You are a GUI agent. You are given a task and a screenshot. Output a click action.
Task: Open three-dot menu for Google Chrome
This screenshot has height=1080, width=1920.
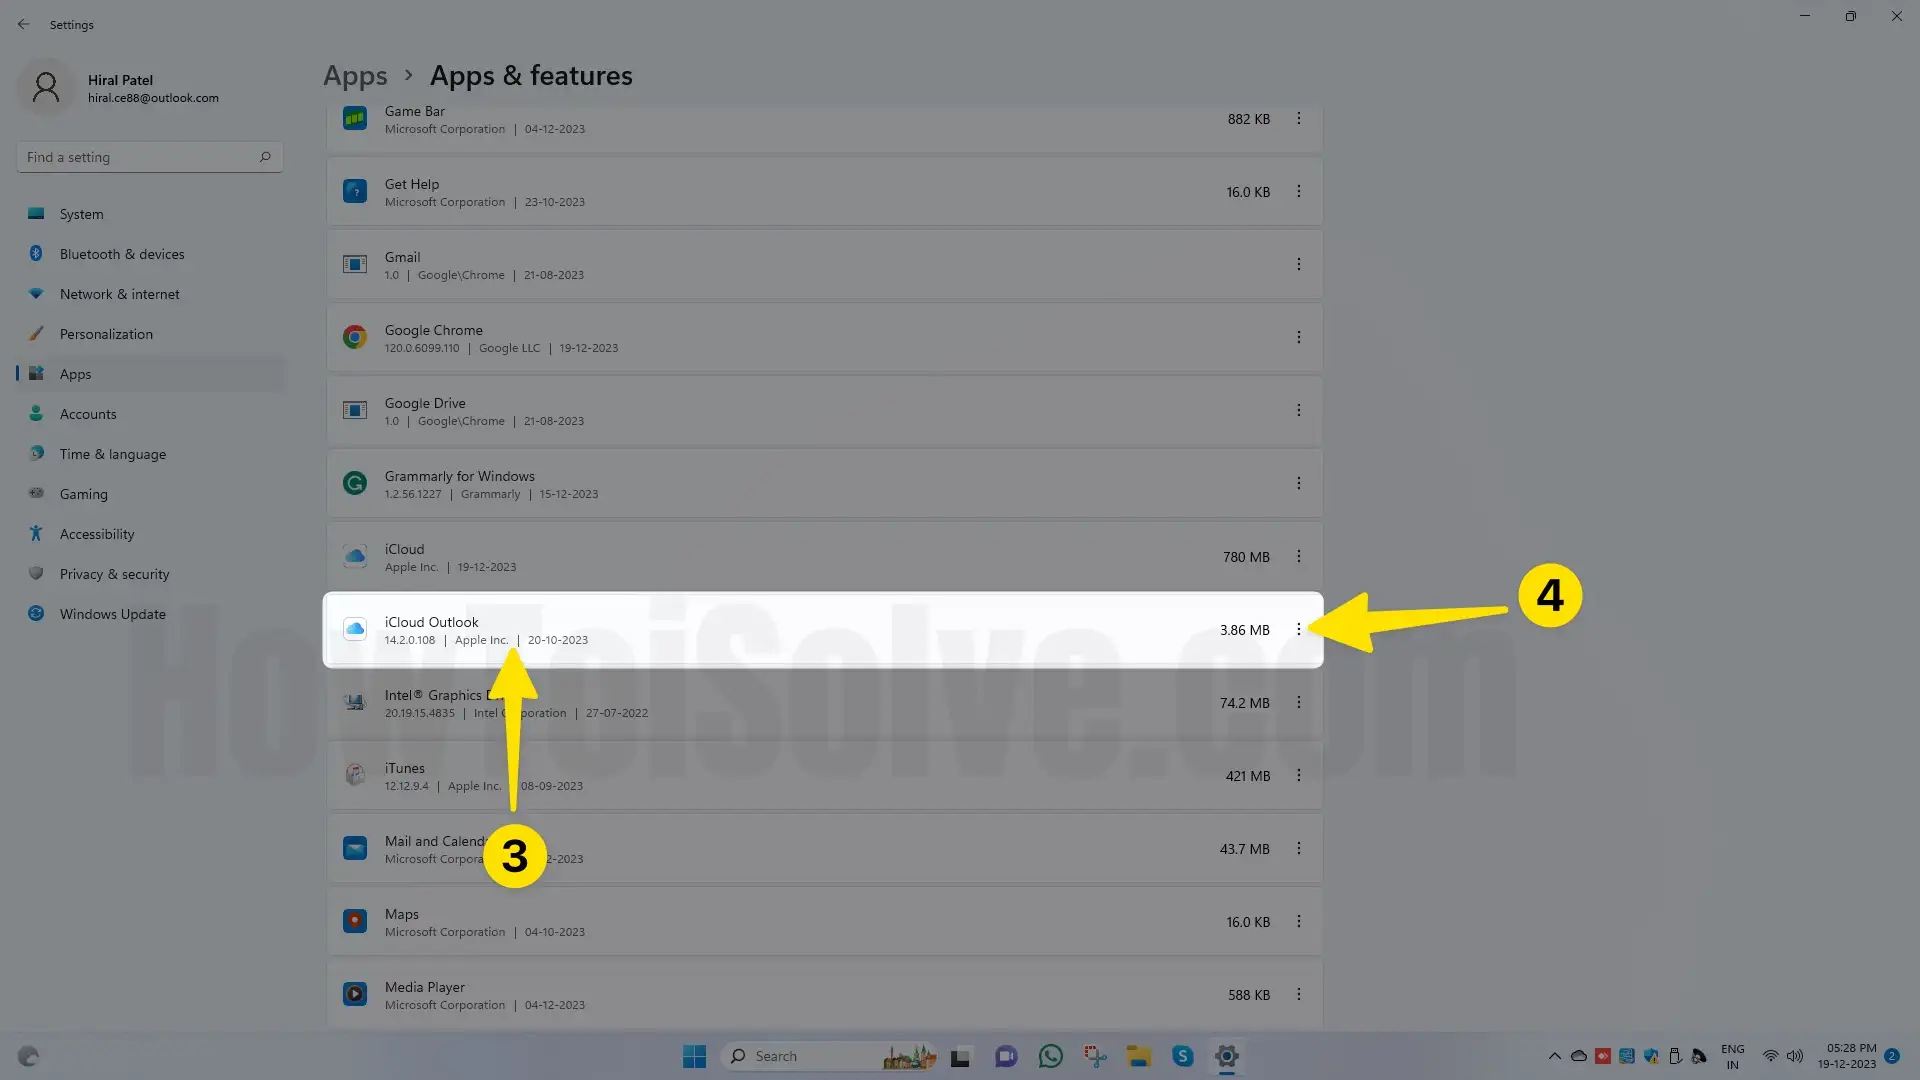pyautogui.click(x=1298, y=337)
